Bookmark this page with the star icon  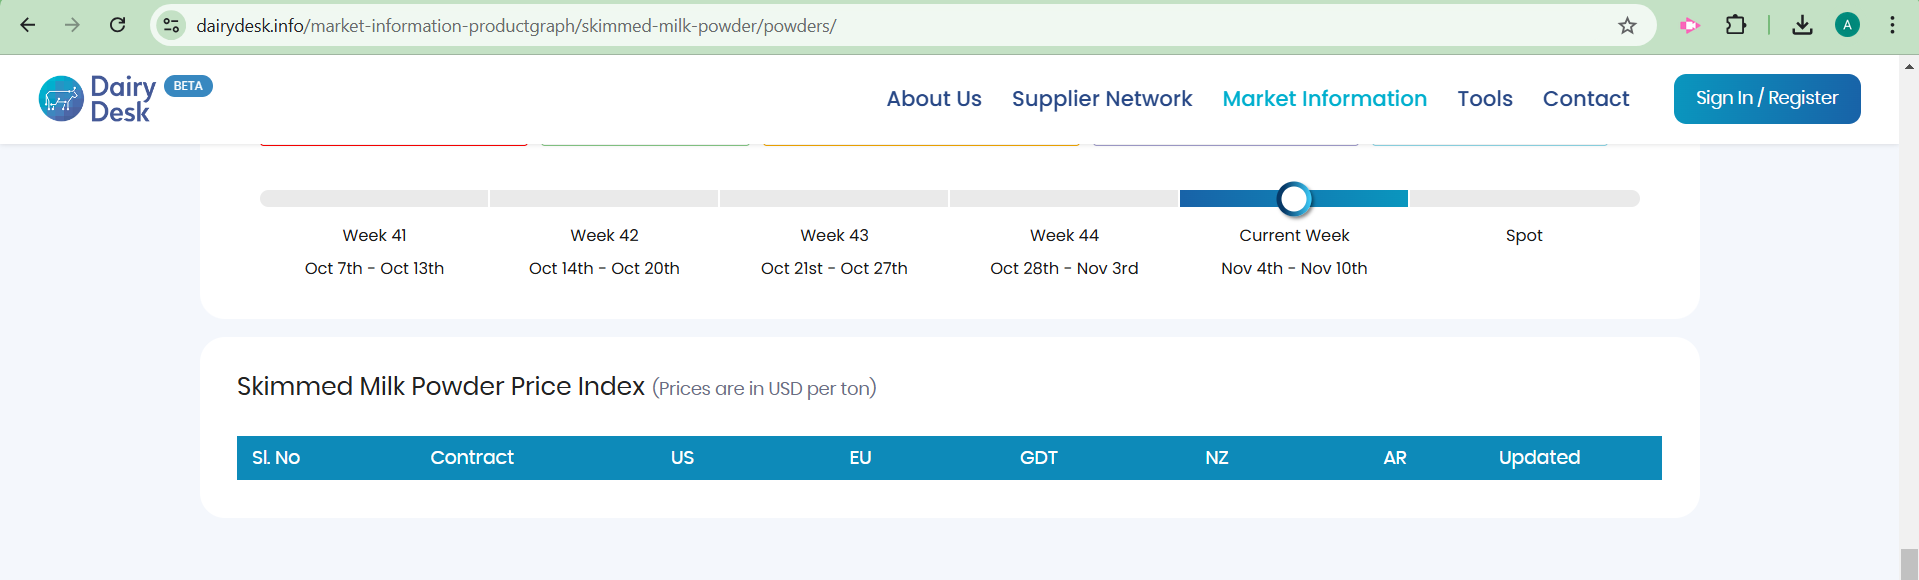point(1627,25)
